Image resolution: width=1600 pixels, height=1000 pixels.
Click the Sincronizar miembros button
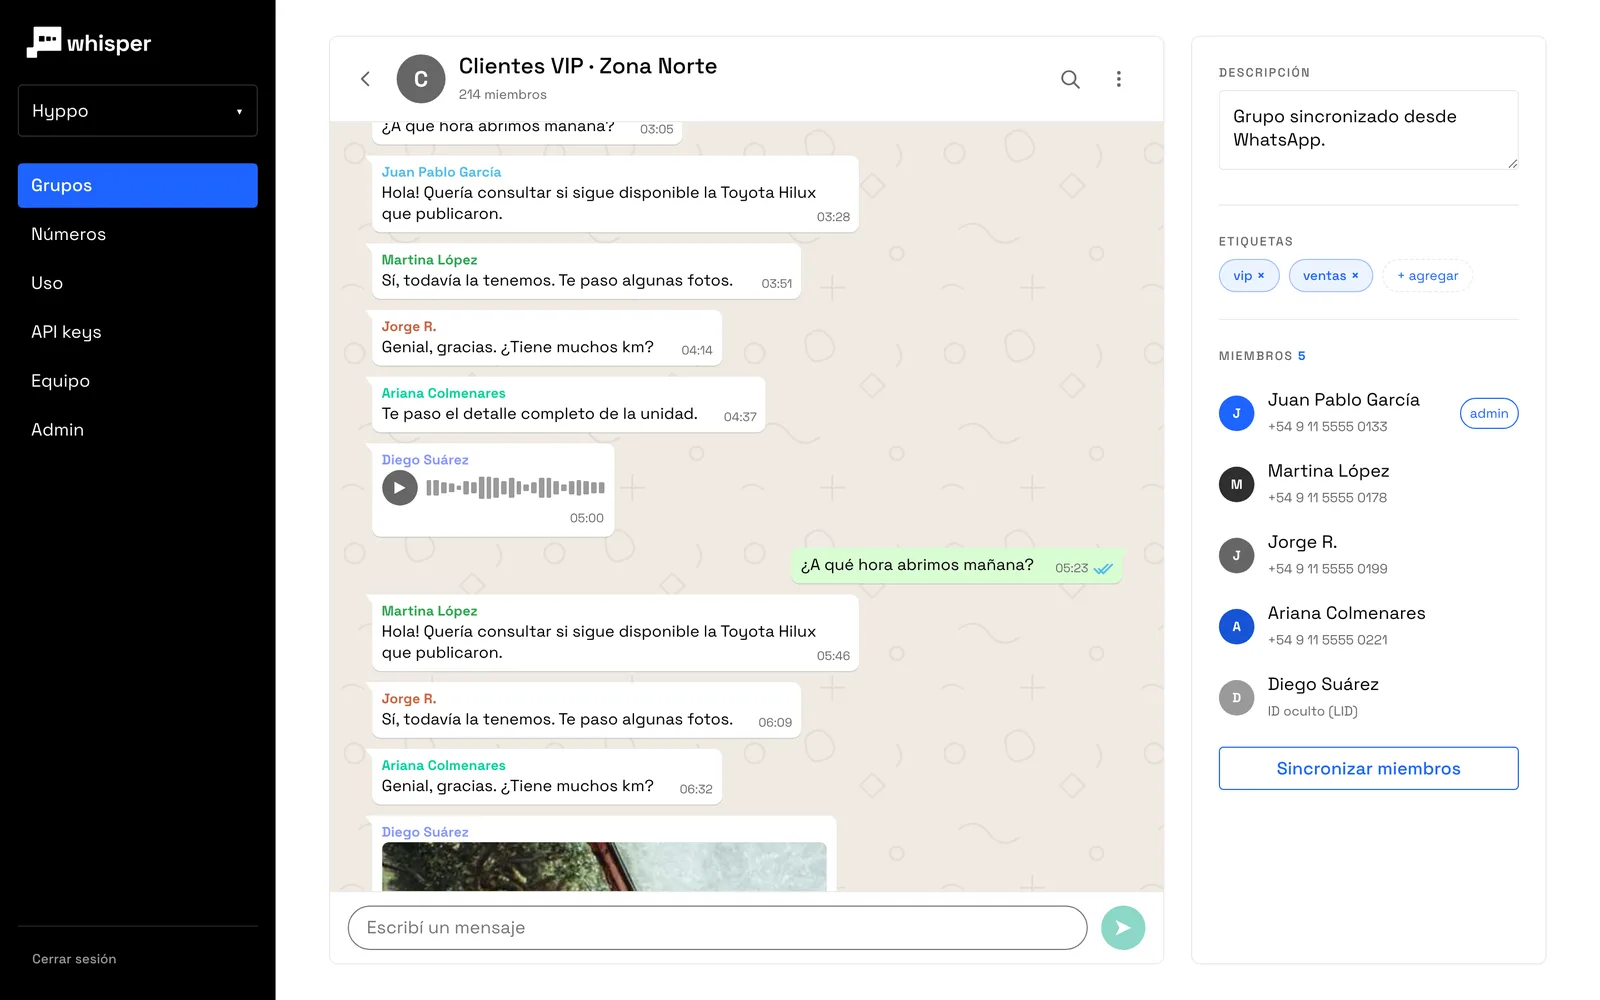pyautogui.click(x=1368, y=768)
